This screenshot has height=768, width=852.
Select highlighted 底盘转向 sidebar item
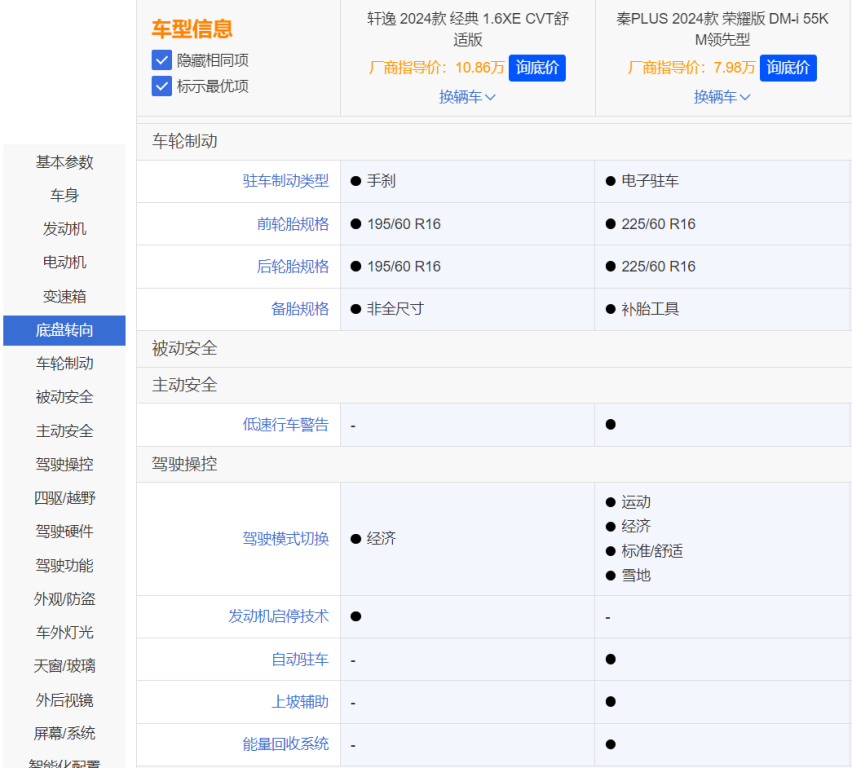click(64, 330)
